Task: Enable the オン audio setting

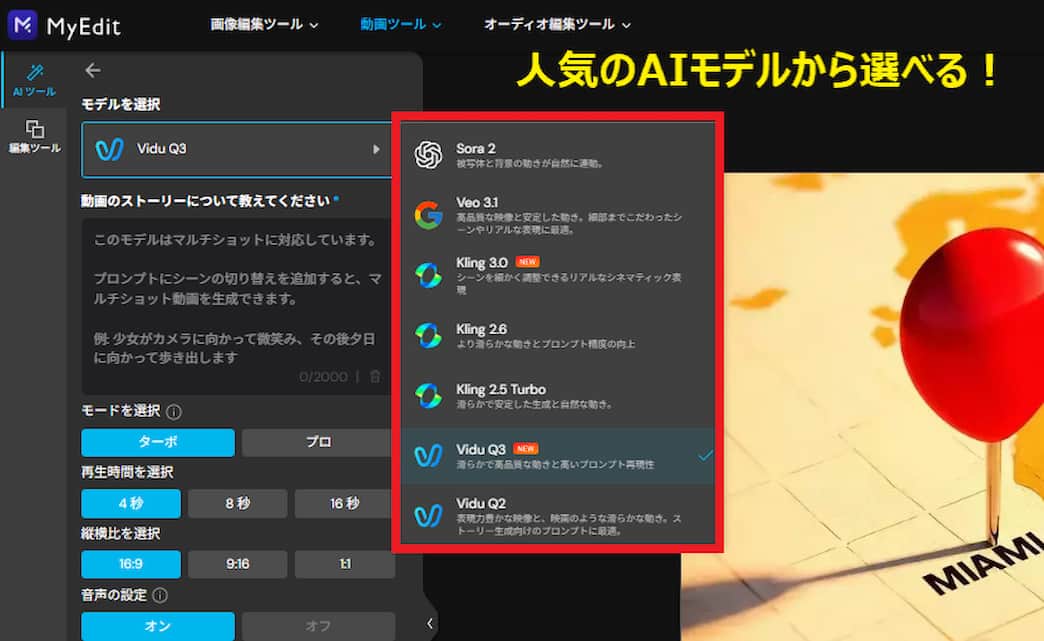Action: pyautogui.click(x=157, y=625)
